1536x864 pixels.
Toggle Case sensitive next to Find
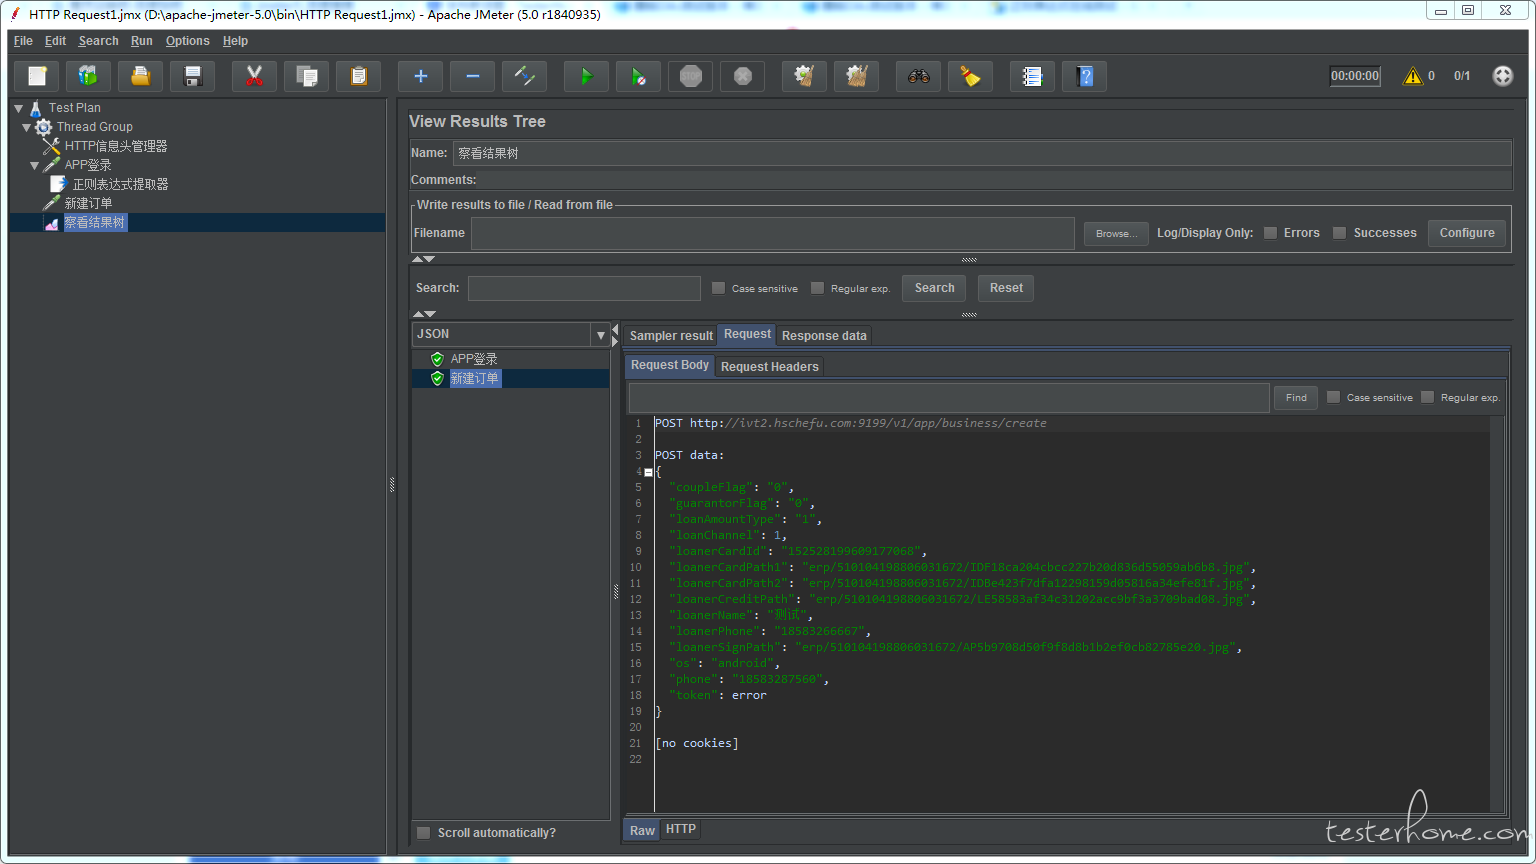(1333, 397)
